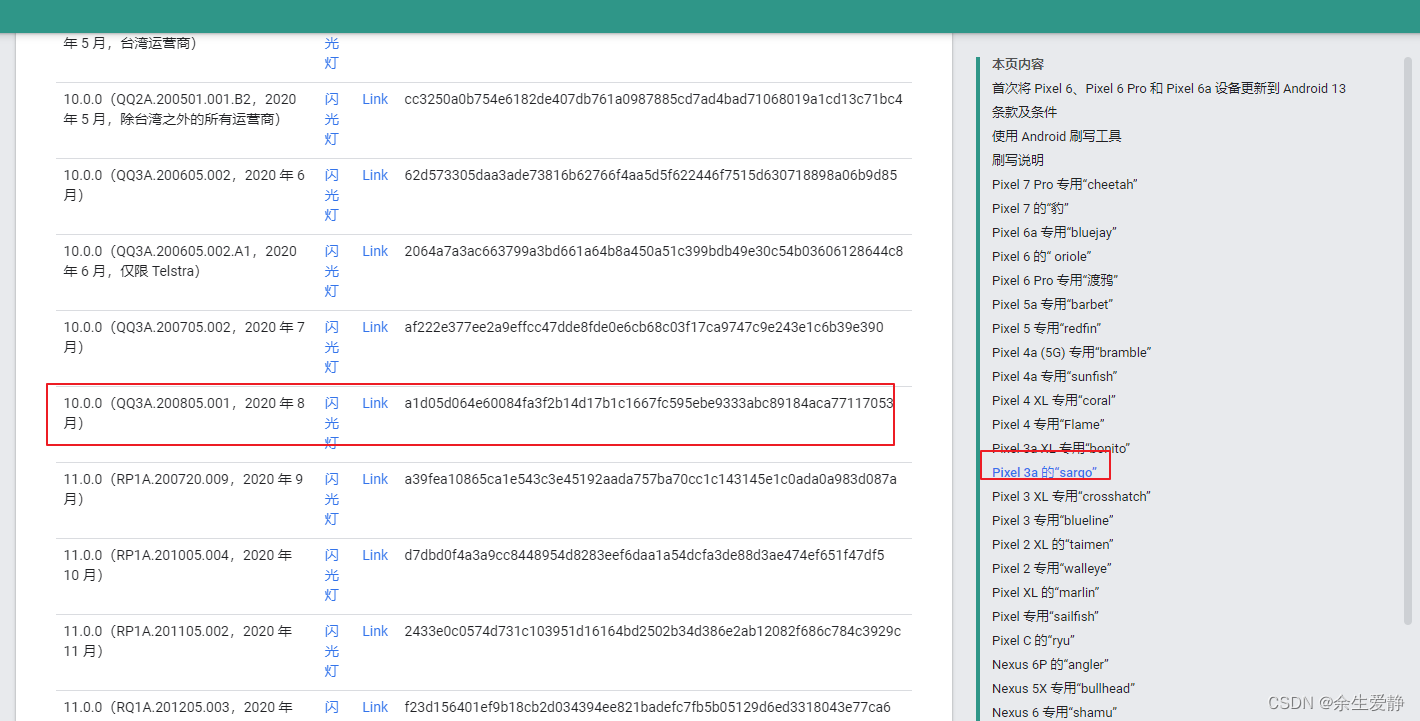Jump to Pixel 6a bluejay section

pos(1054,232)
